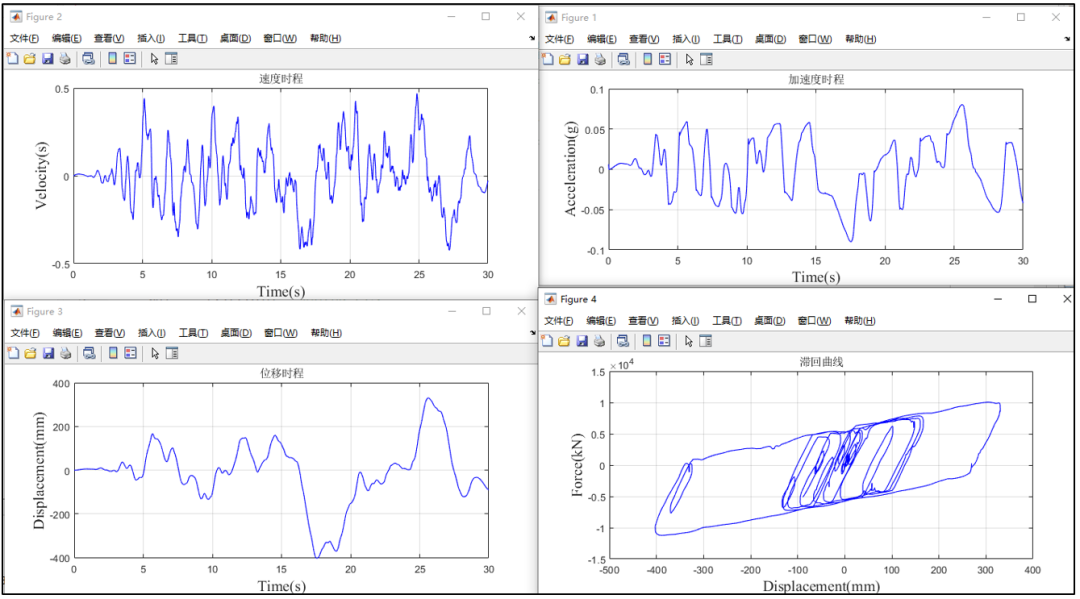Screen dimensions: 1080x599
Task: Print Figure 3 with the printer icon
Action: (65, 353)
